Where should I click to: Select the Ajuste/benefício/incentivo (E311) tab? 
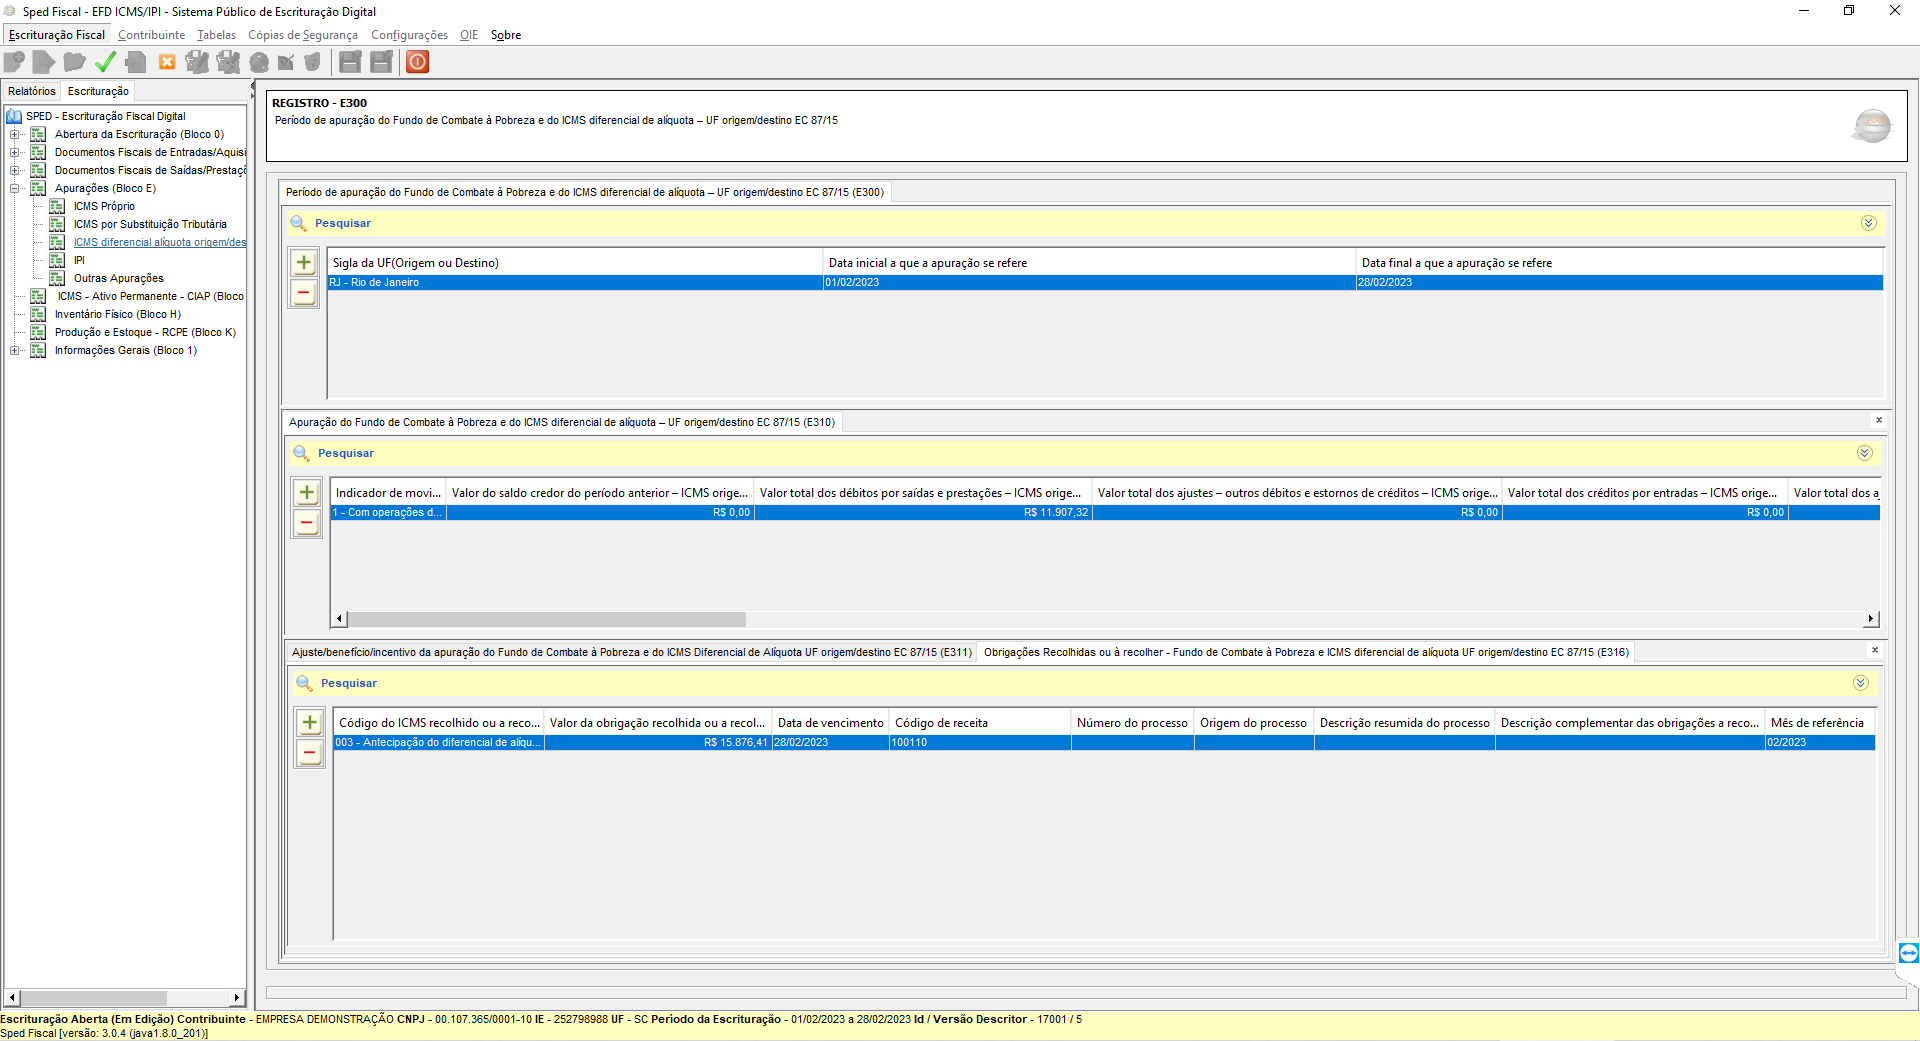(631, 652)
